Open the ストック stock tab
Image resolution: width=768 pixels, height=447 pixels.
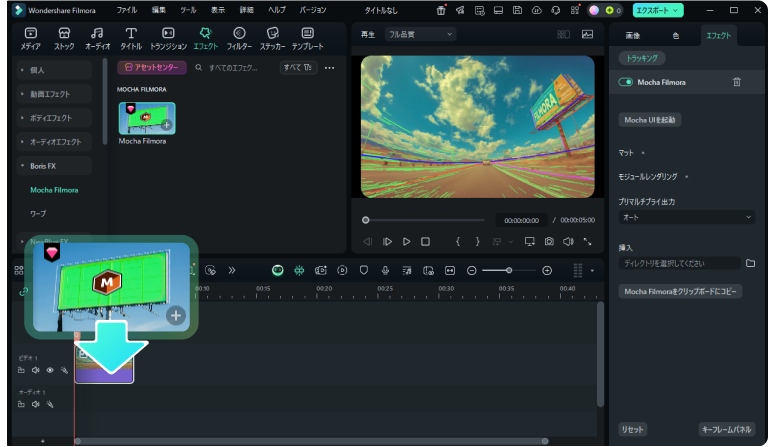tap(64, 39)
